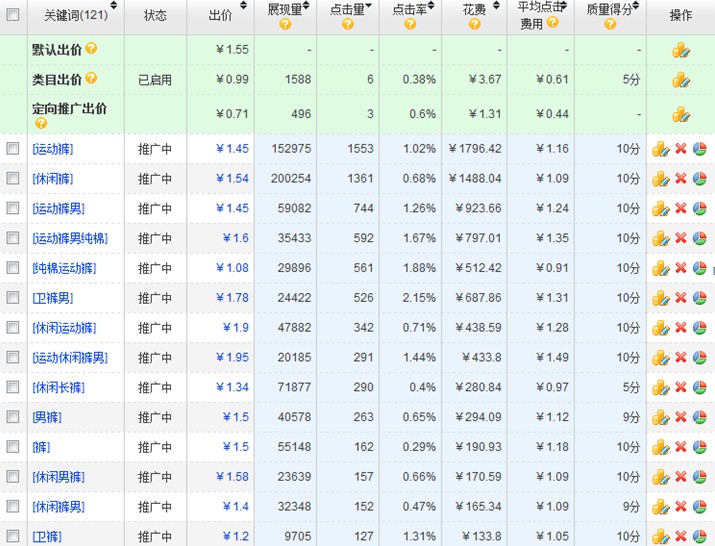Click bid price ¥1.95 for 运动休闲裤男
Image resolution: width=715 pixels, height=546 pixels.
point(232,358)
